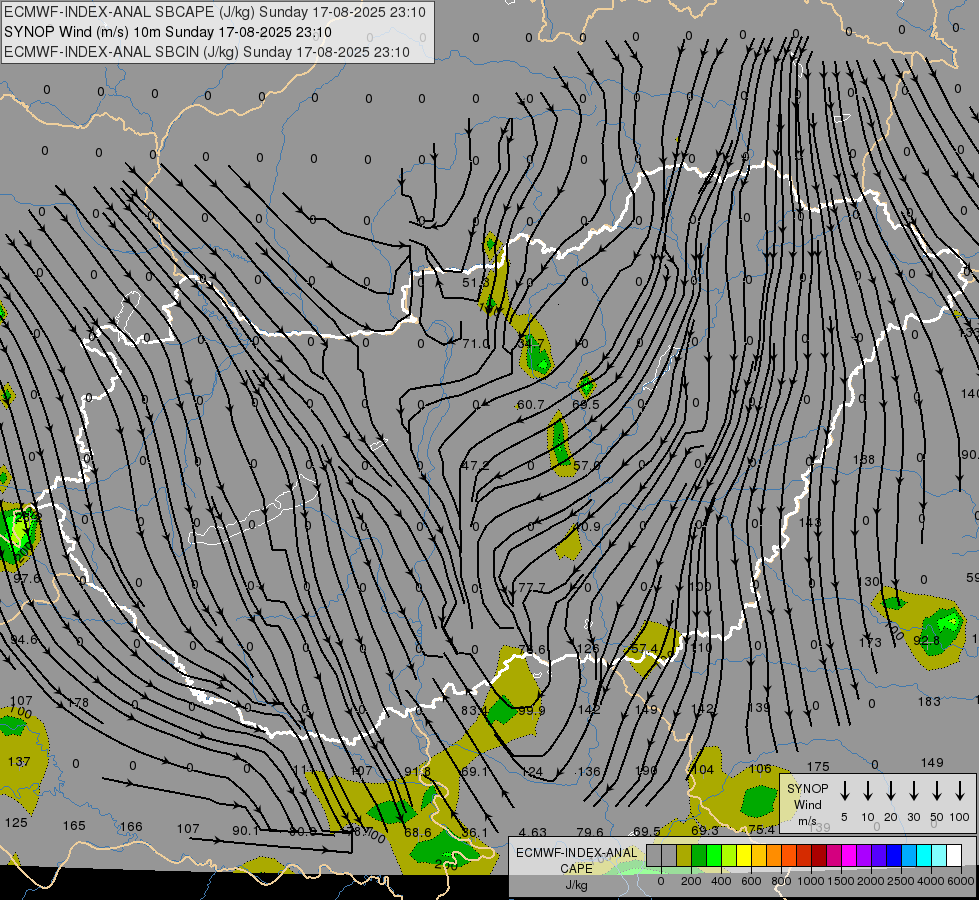Click the 183 value at right side
The height and width of the screenshot is (900, 979).
[929, 701]
